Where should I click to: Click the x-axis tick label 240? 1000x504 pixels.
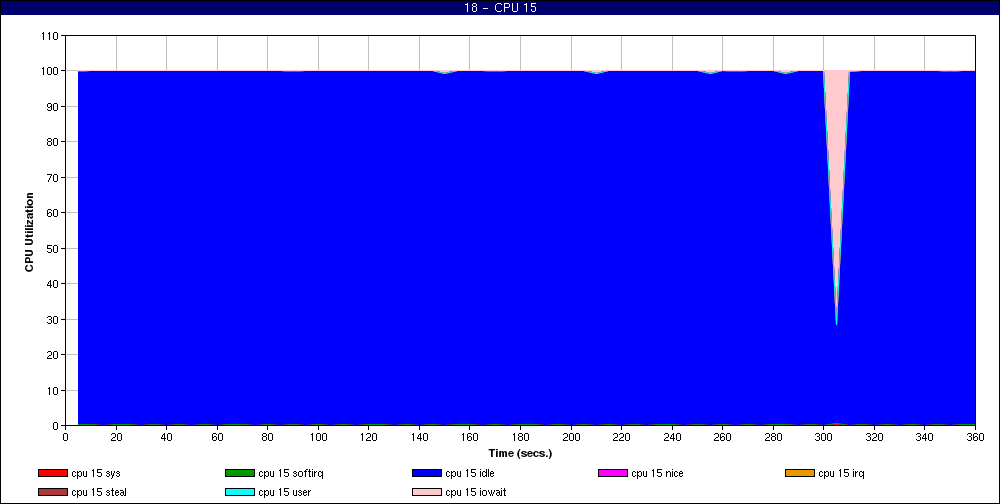[x=672, y=437]
